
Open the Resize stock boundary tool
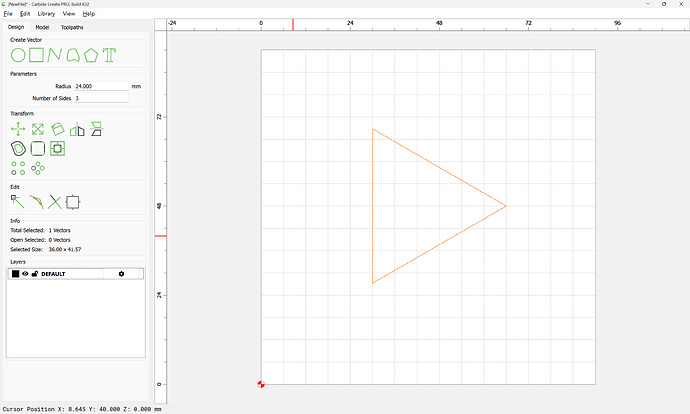(73, 202)
